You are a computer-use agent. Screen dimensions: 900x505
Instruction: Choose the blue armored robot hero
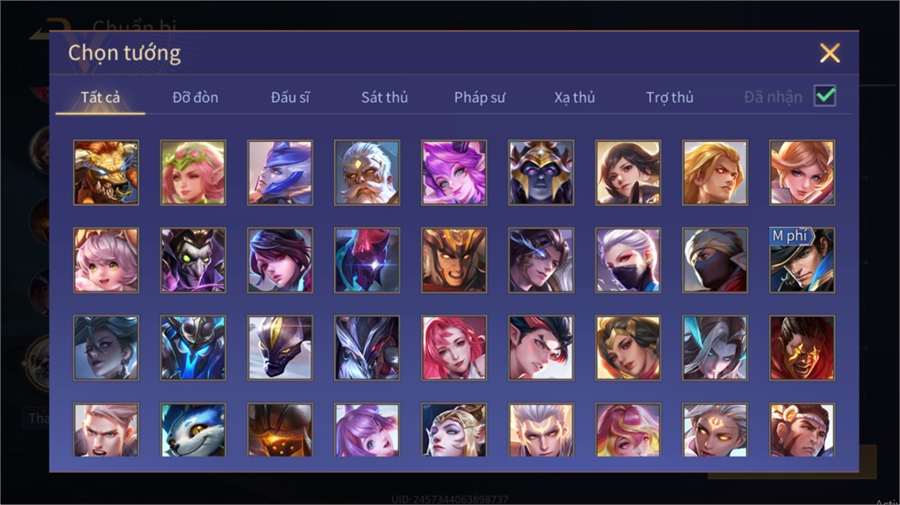(193, 348)
